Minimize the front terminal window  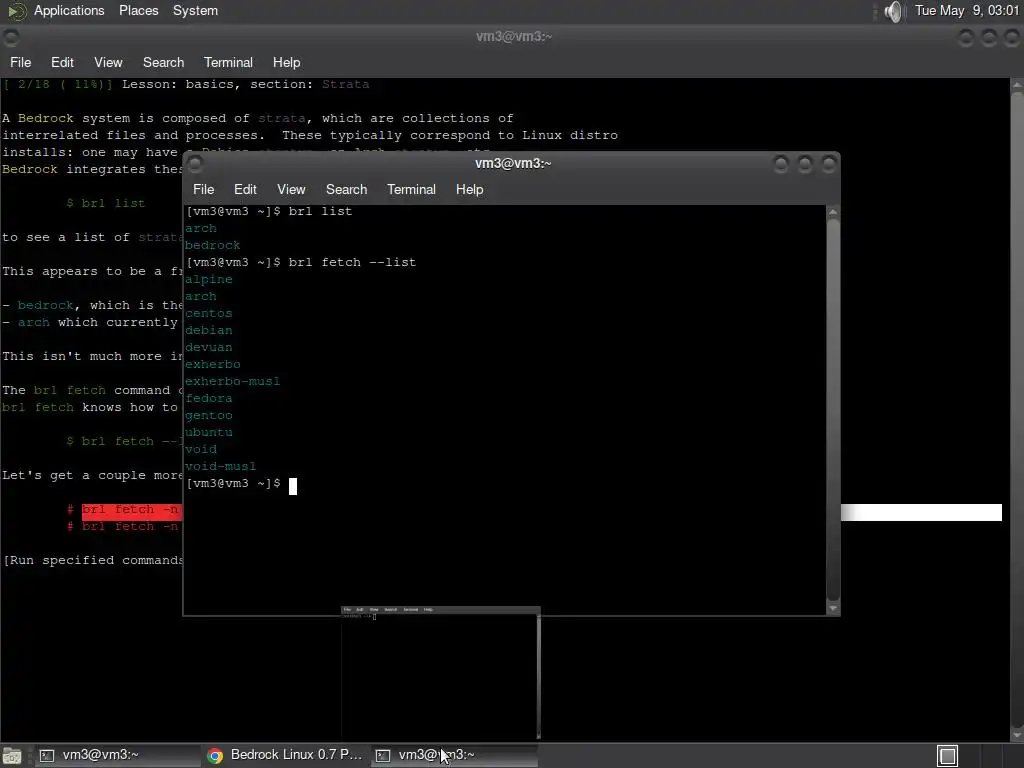click(x=780, y=164)
